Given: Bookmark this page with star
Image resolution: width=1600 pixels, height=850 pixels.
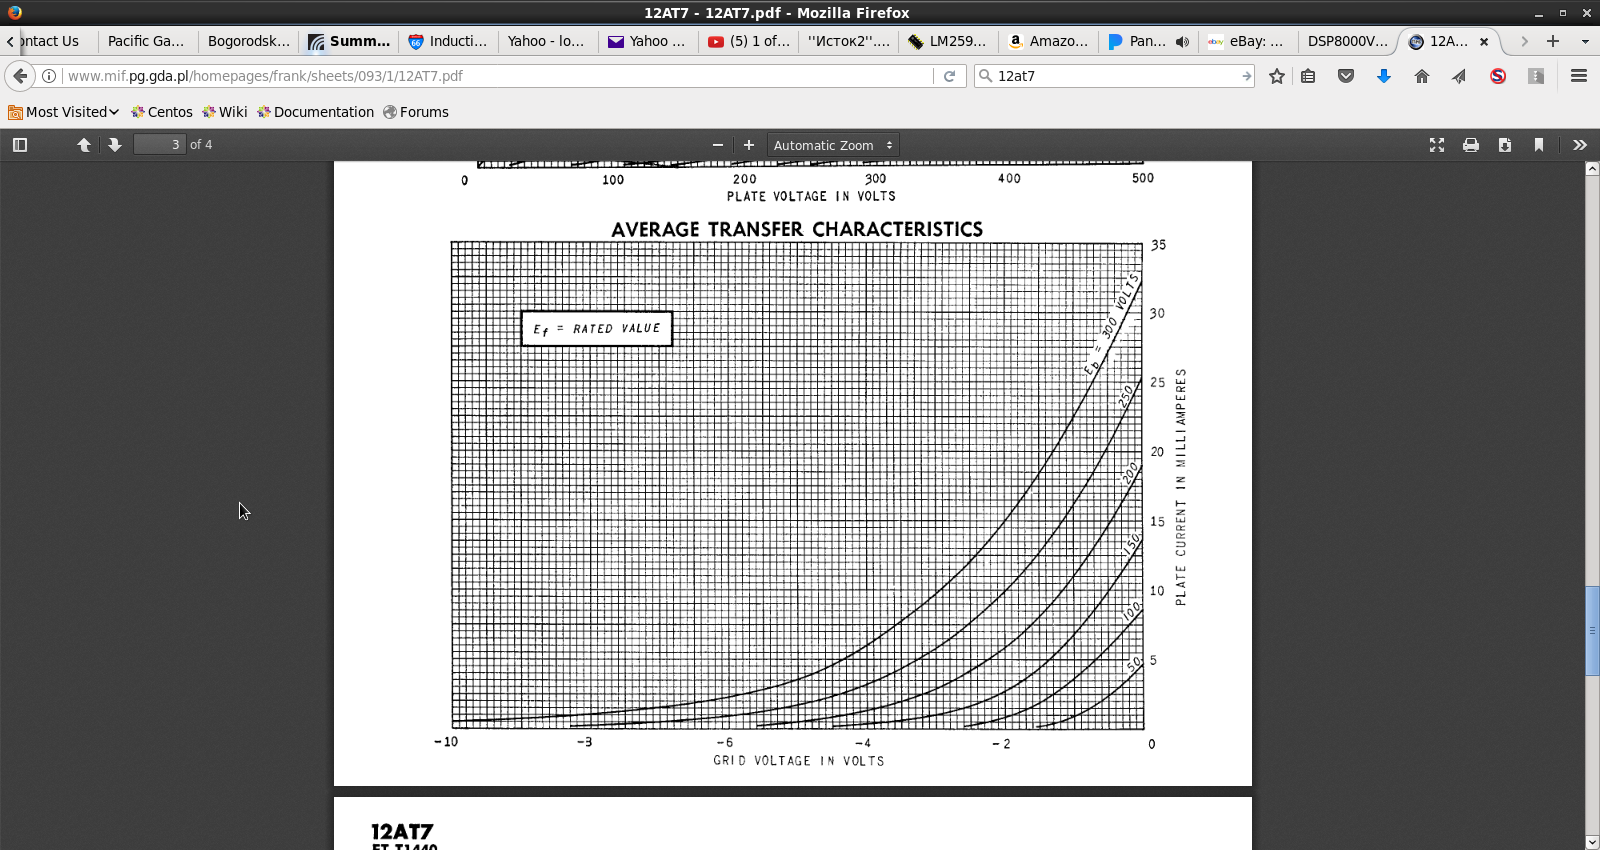Looking at the screenshot, I should tap(1277, 76).
